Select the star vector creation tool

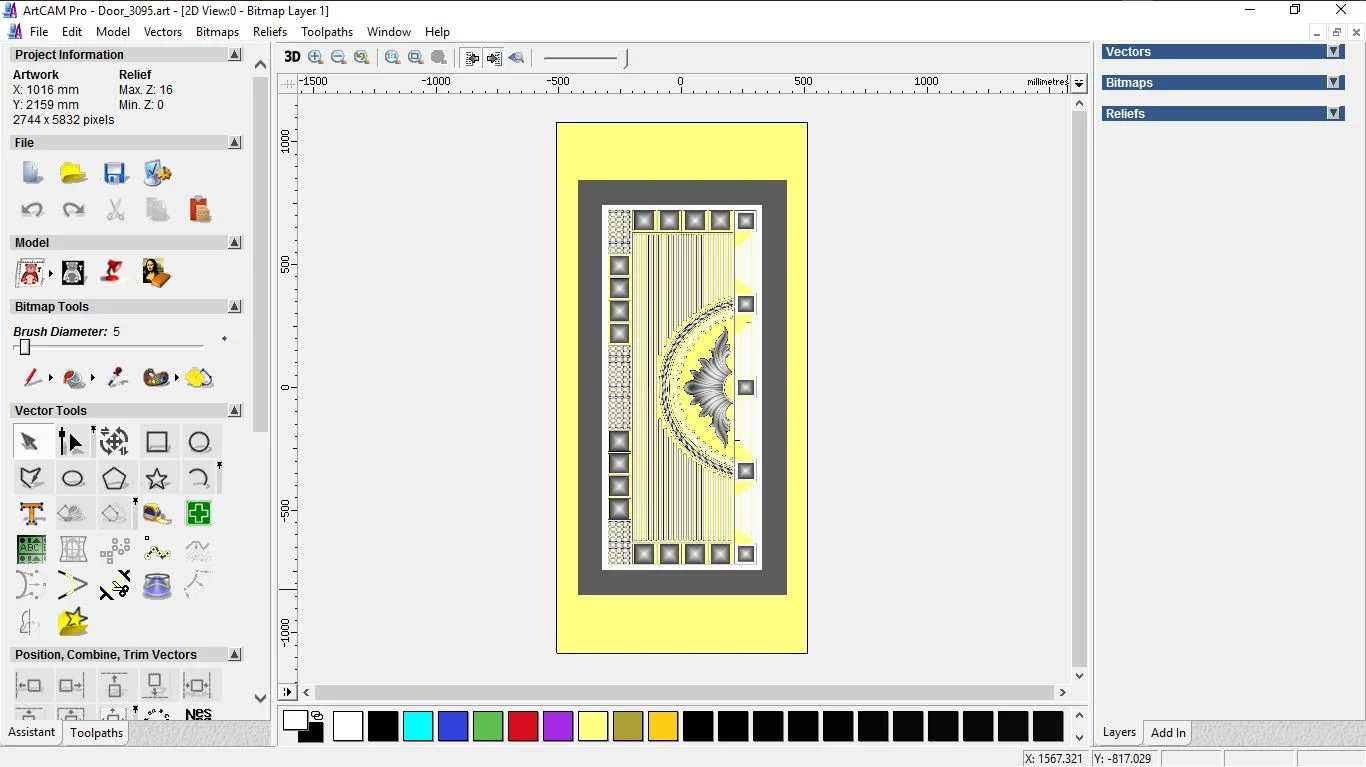coord(157,478)
